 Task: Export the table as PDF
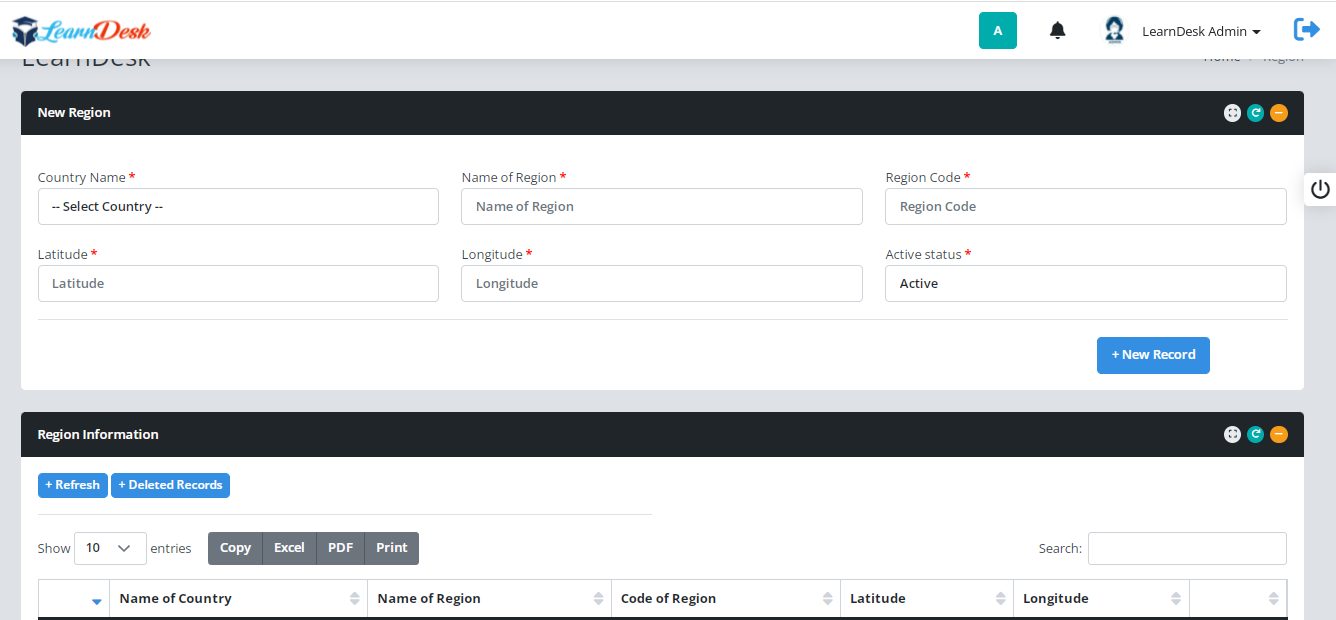(341, 548)
